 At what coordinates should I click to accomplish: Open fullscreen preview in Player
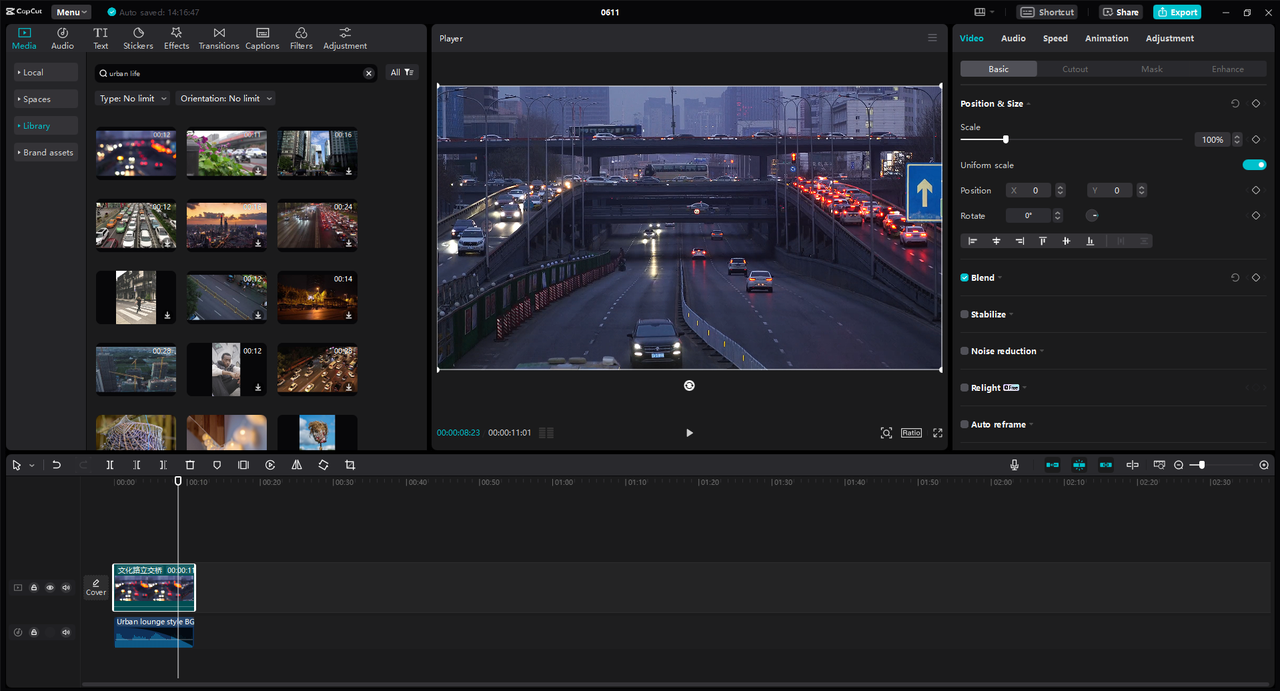937,433
